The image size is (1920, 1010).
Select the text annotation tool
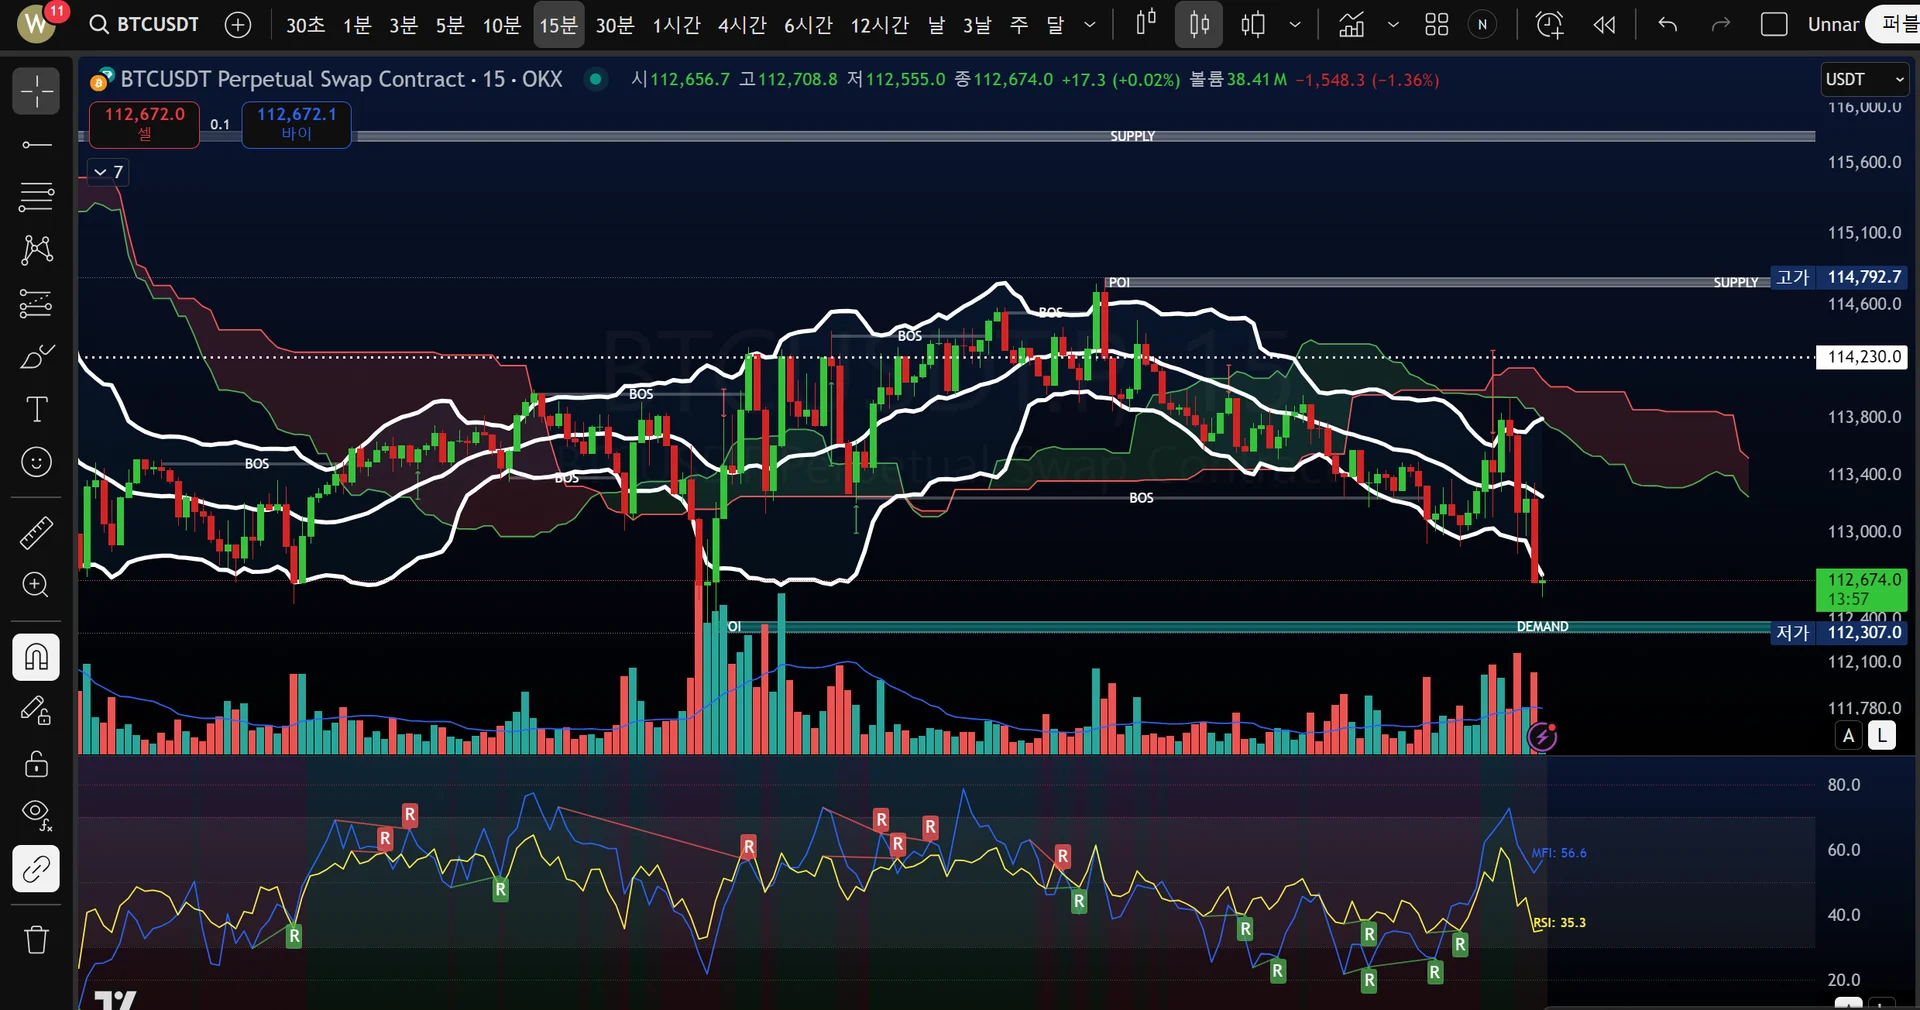pyautogui.click(x=36, y=409)
